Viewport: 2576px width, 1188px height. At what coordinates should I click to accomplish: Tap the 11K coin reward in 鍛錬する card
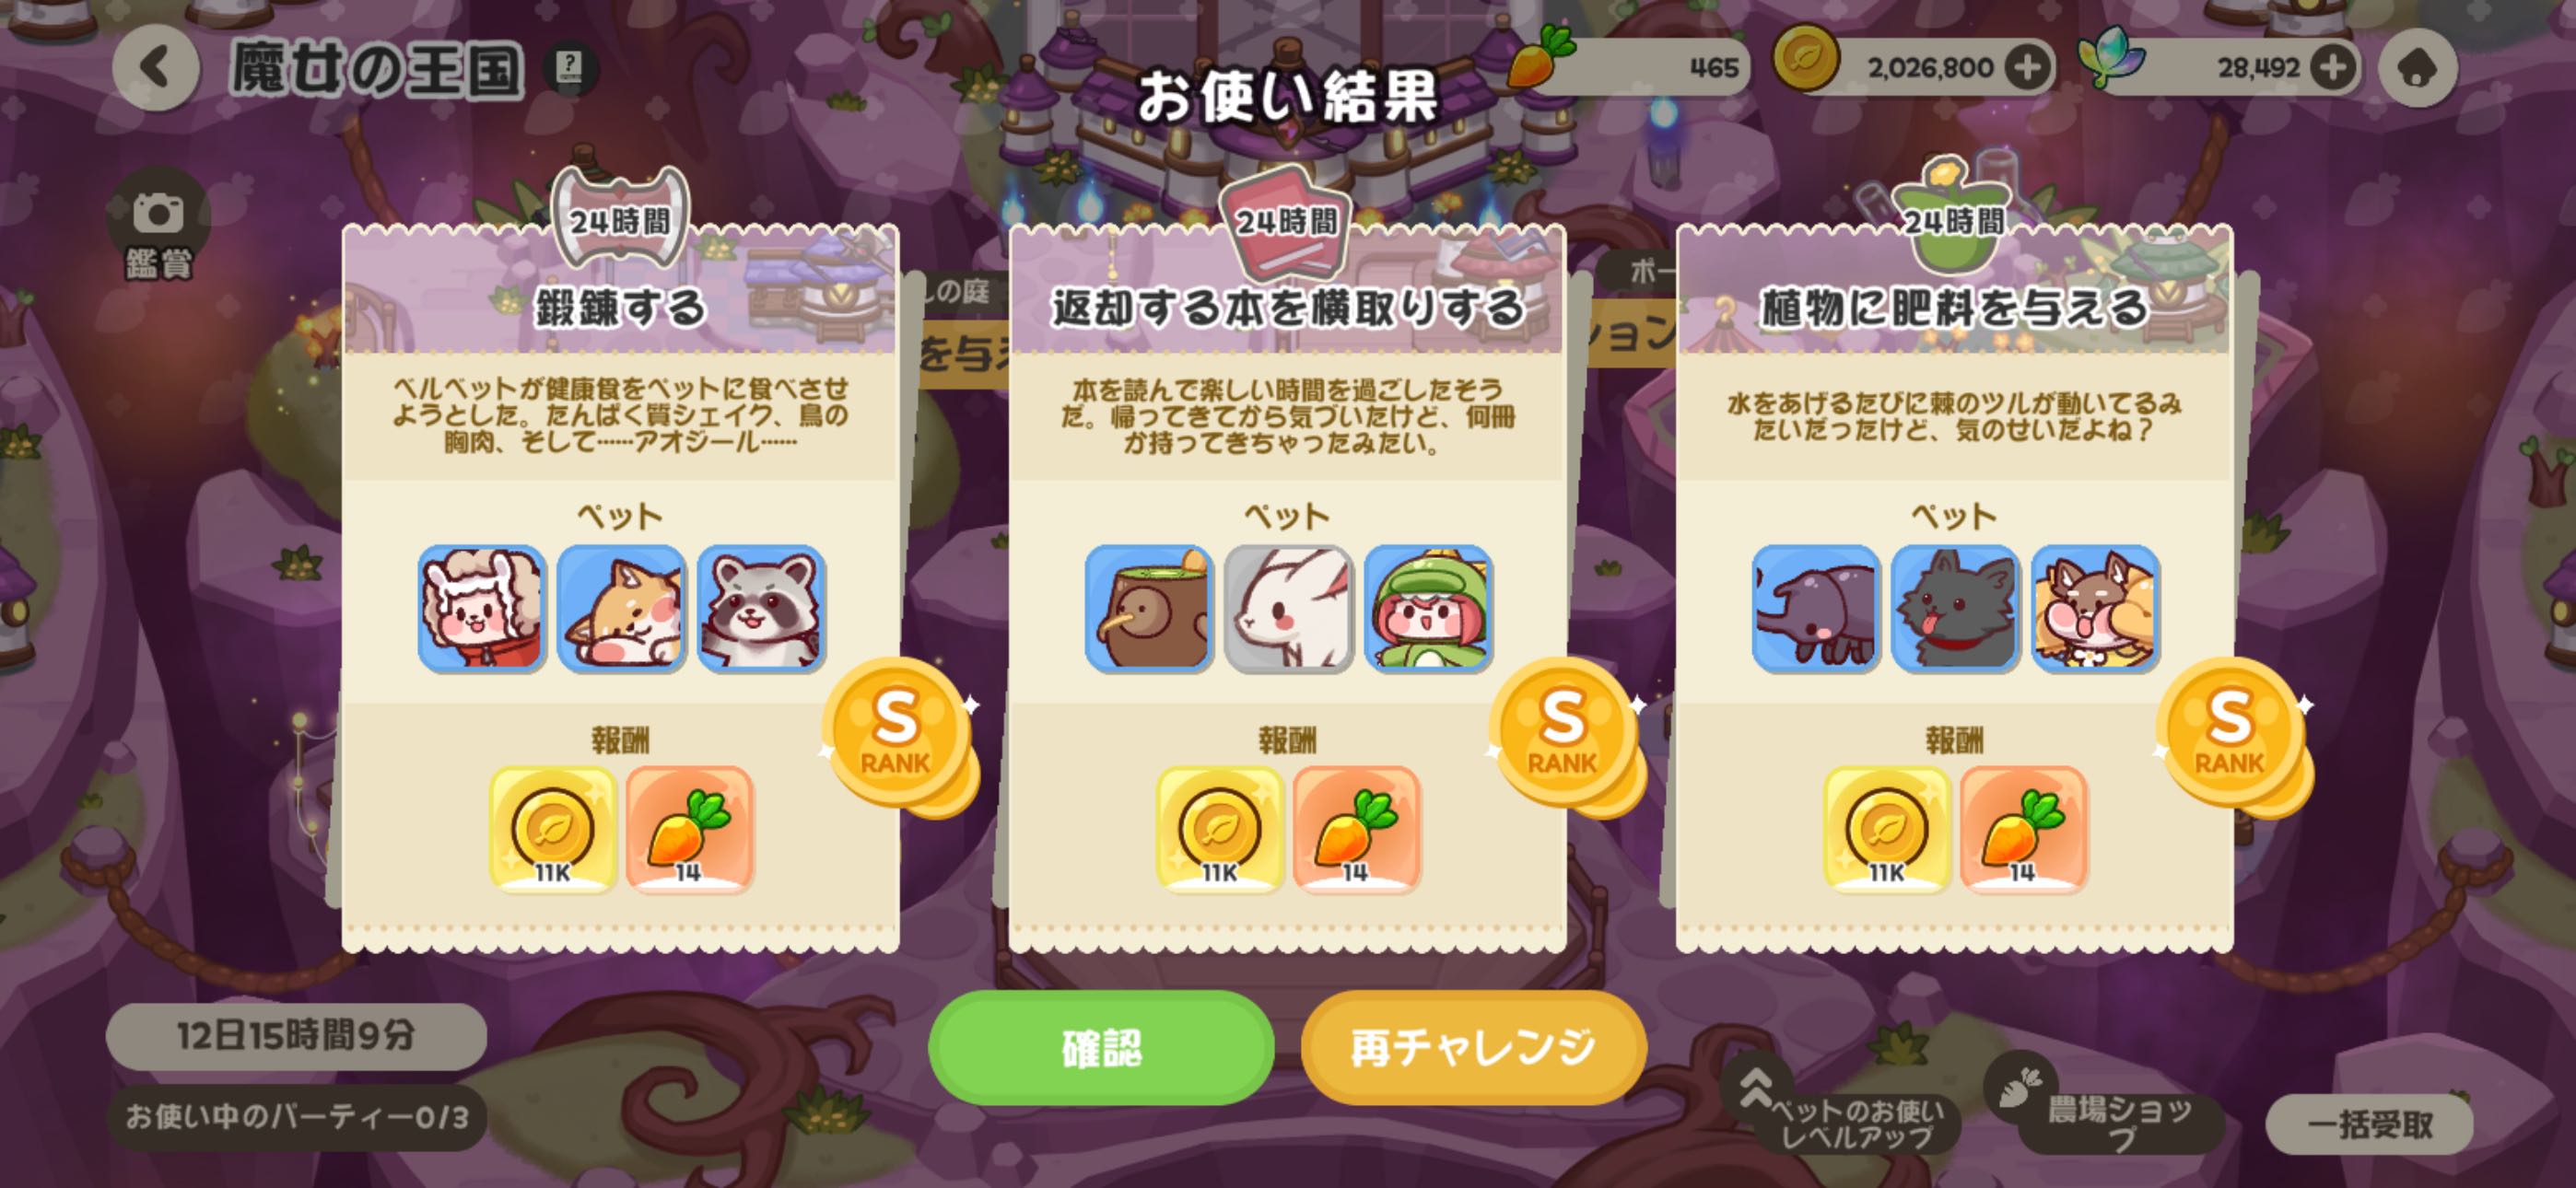pos(552,828)
